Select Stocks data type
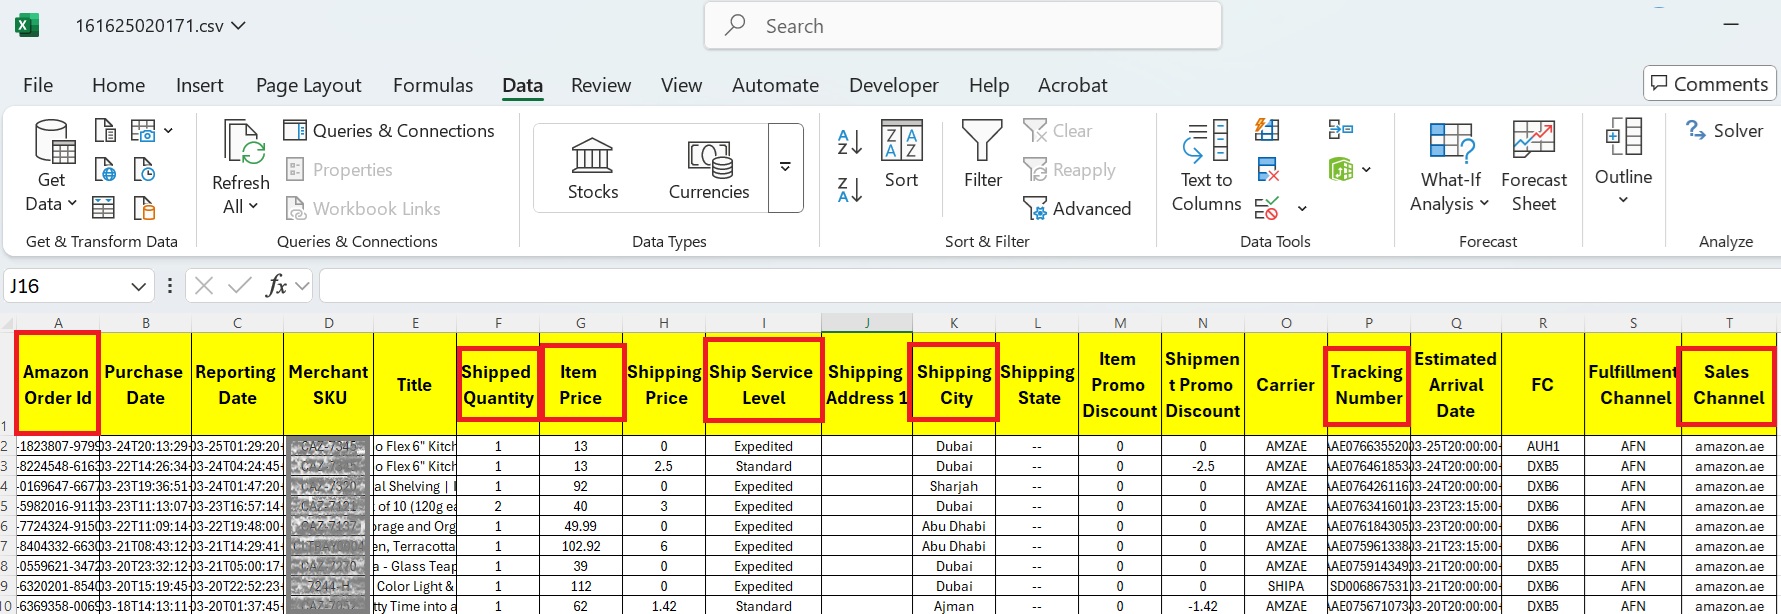The width and height of the screenshot is (1781, 614). 593,169
